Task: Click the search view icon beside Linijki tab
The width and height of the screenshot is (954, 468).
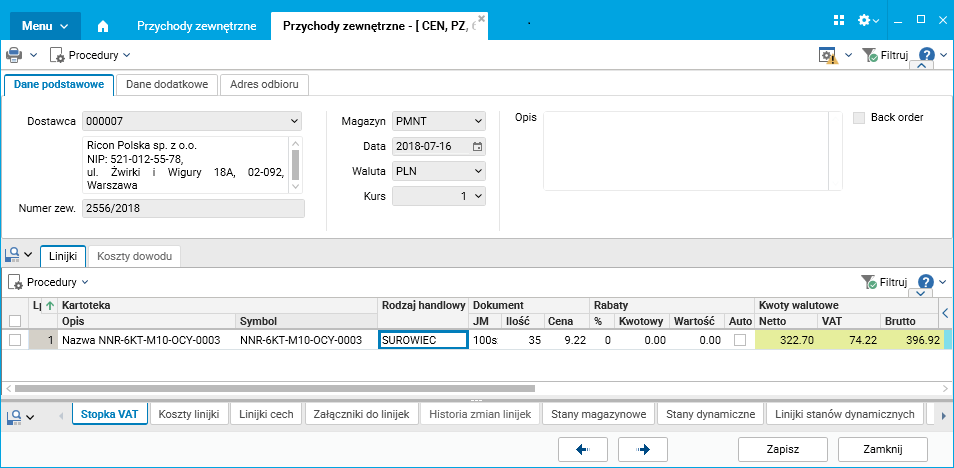Action: (x=13, y=254)
